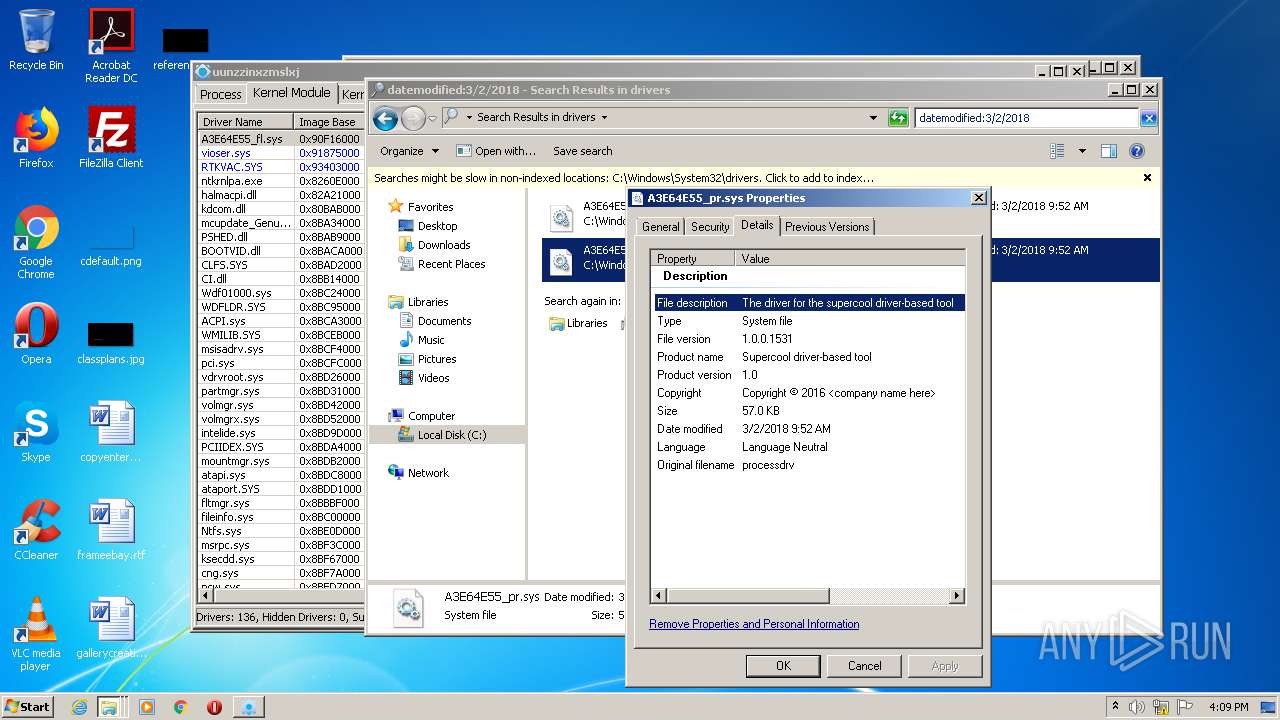Click the Libraries search-again location
This screenshot has height=720, width=1280.
[x=578, y=323]
